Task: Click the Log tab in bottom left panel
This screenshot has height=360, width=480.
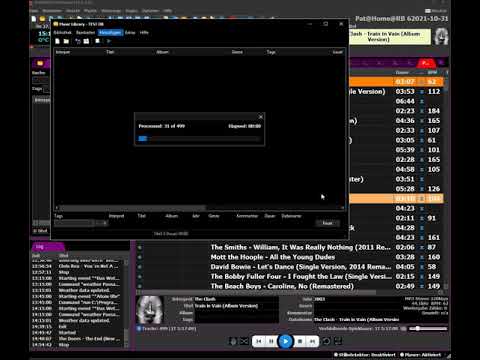Action: click(48, 247)
